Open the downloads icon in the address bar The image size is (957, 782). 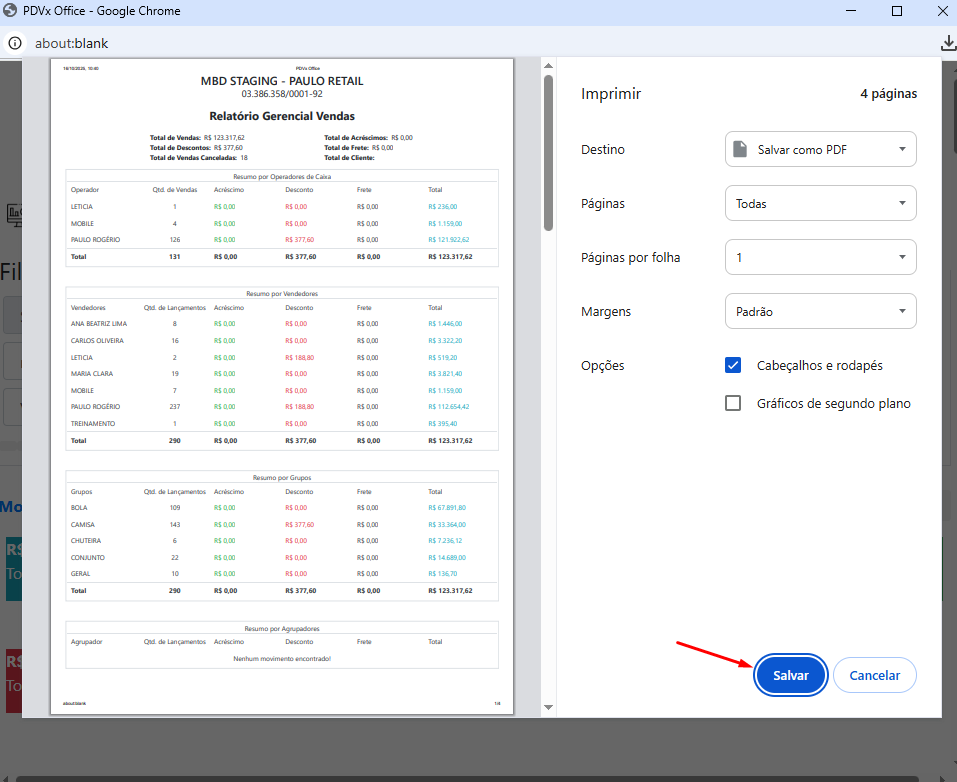(x=948, y=43)
